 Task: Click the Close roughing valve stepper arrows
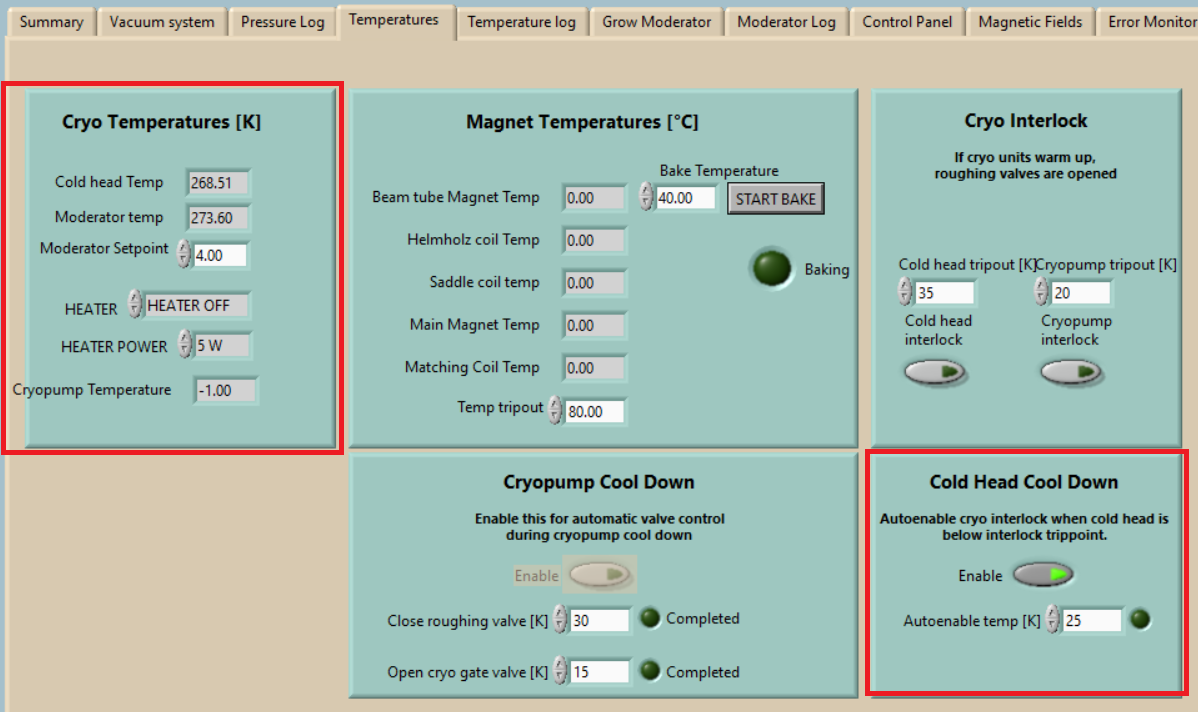click(561, 620)
